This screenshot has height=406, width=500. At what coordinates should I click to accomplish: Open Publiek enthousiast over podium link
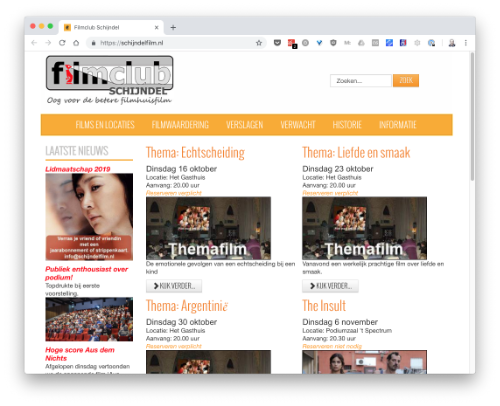tap(86, 273)
